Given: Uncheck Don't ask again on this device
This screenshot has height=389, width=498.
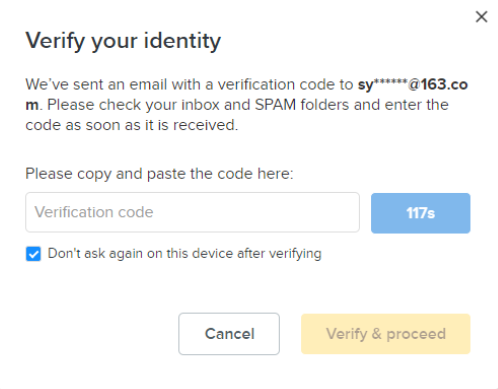Looking at the screenshot, I should pos(33,254).
